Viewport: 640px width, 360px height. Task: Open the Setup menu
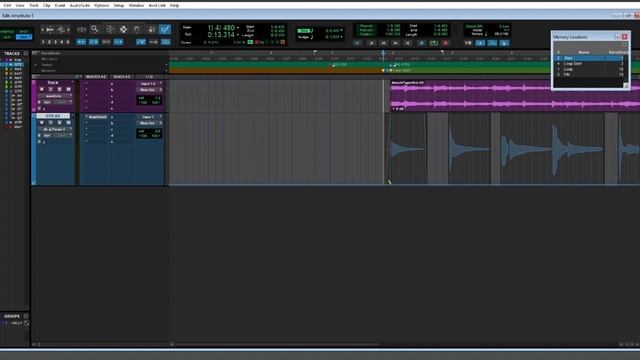pyautogui.click(x=119, y=5)
